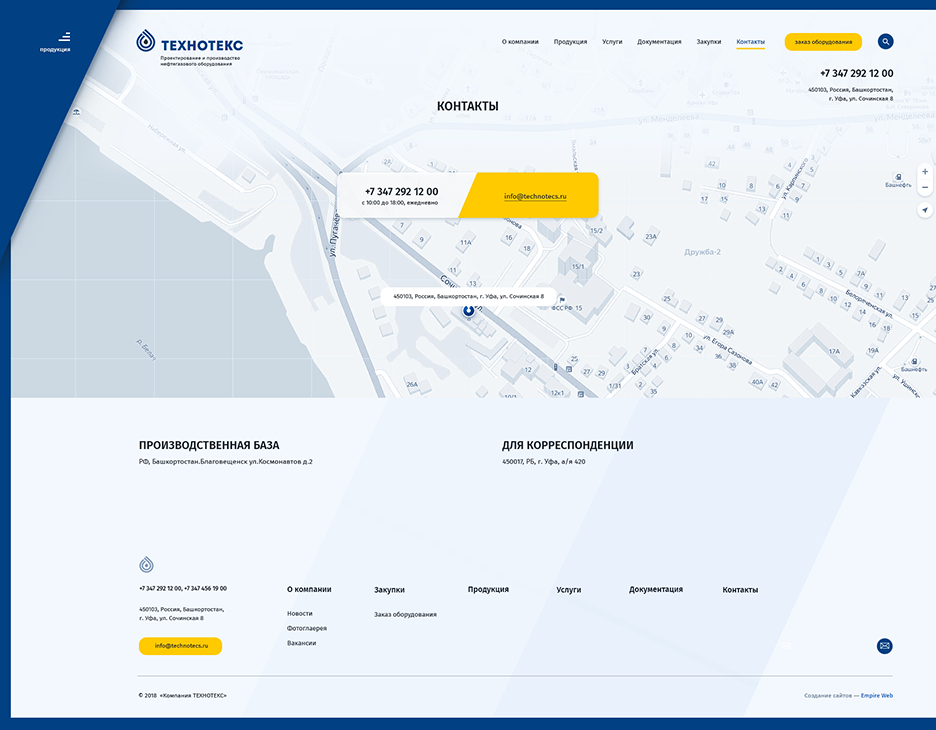Viewport: 936px width, 730px height.
Task: Open the search magnifier icon
Action: click(x=885, y=41)
